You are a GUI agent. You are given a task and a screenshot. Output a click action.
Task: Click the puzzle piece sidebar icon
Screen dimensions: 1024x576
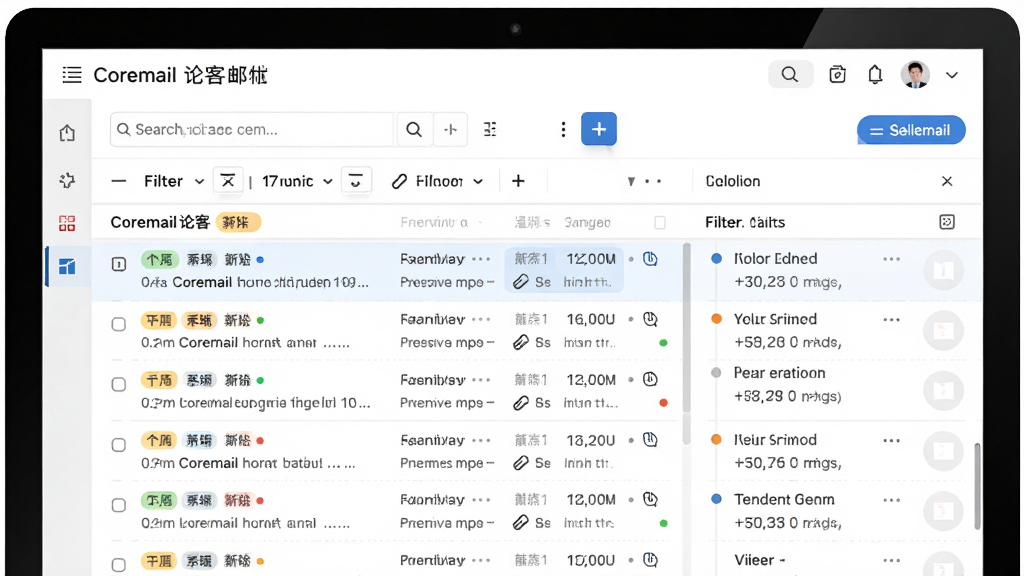point(67,180)
